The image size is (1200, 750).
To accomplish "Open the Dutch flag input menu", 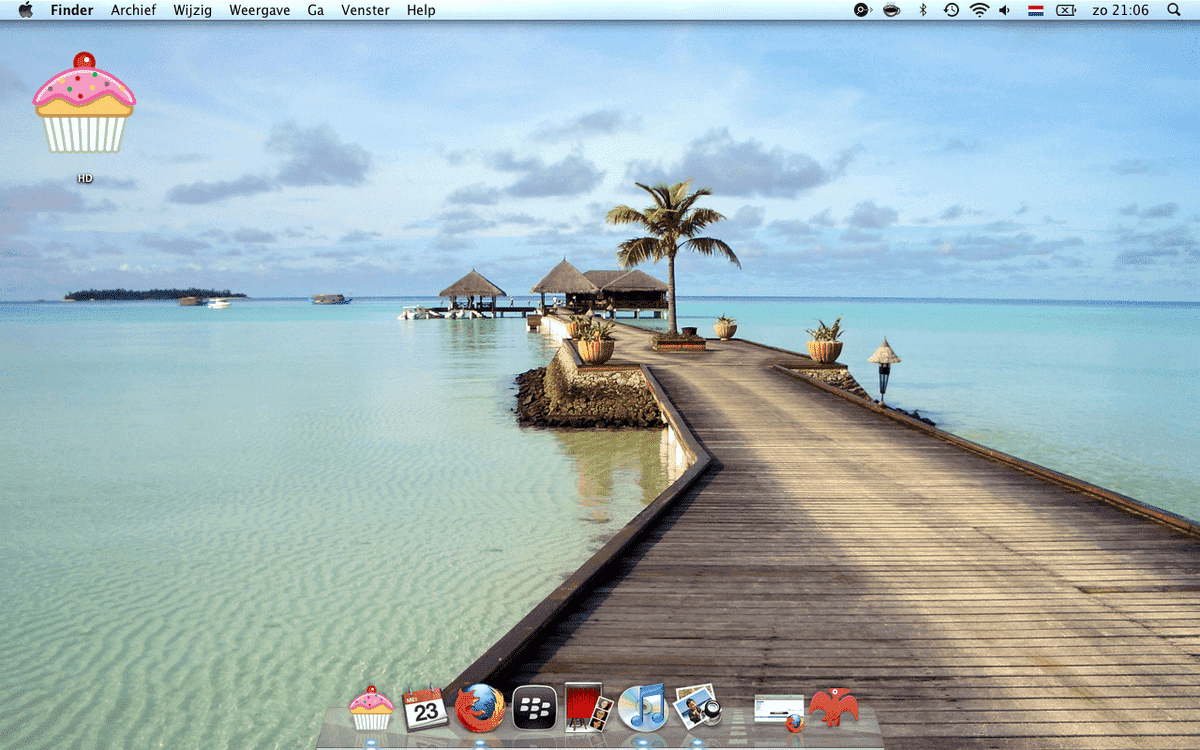I will (x=1036, y=10).
